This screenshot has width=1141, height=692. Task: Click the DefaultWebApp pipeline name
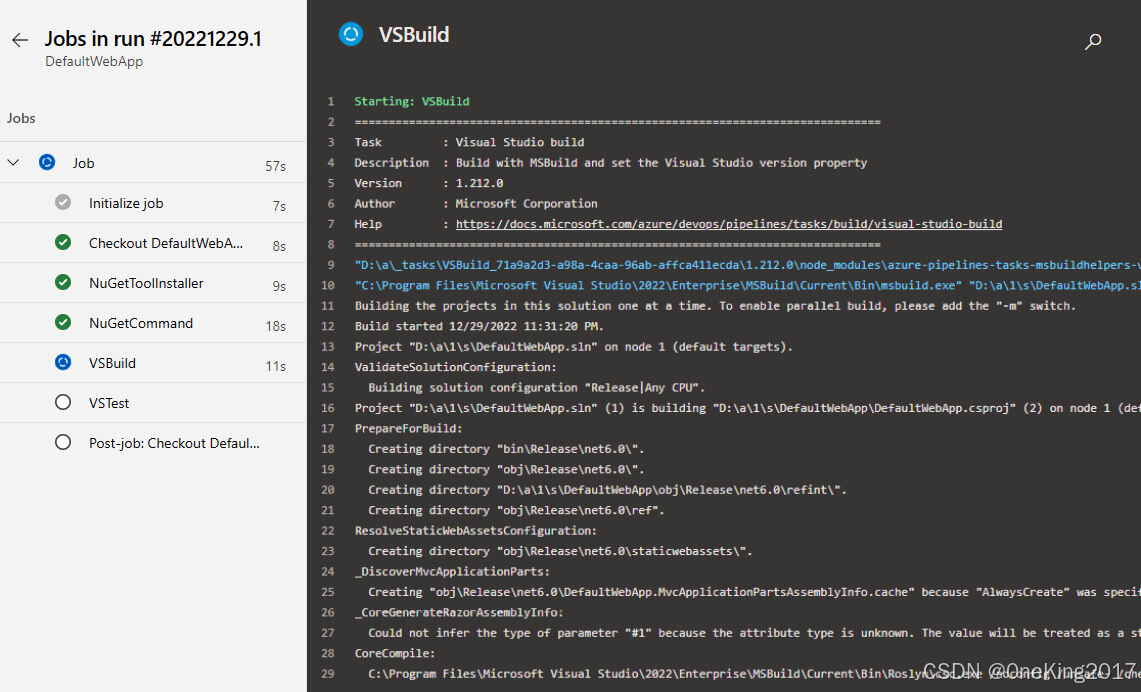tap(94, 62)
